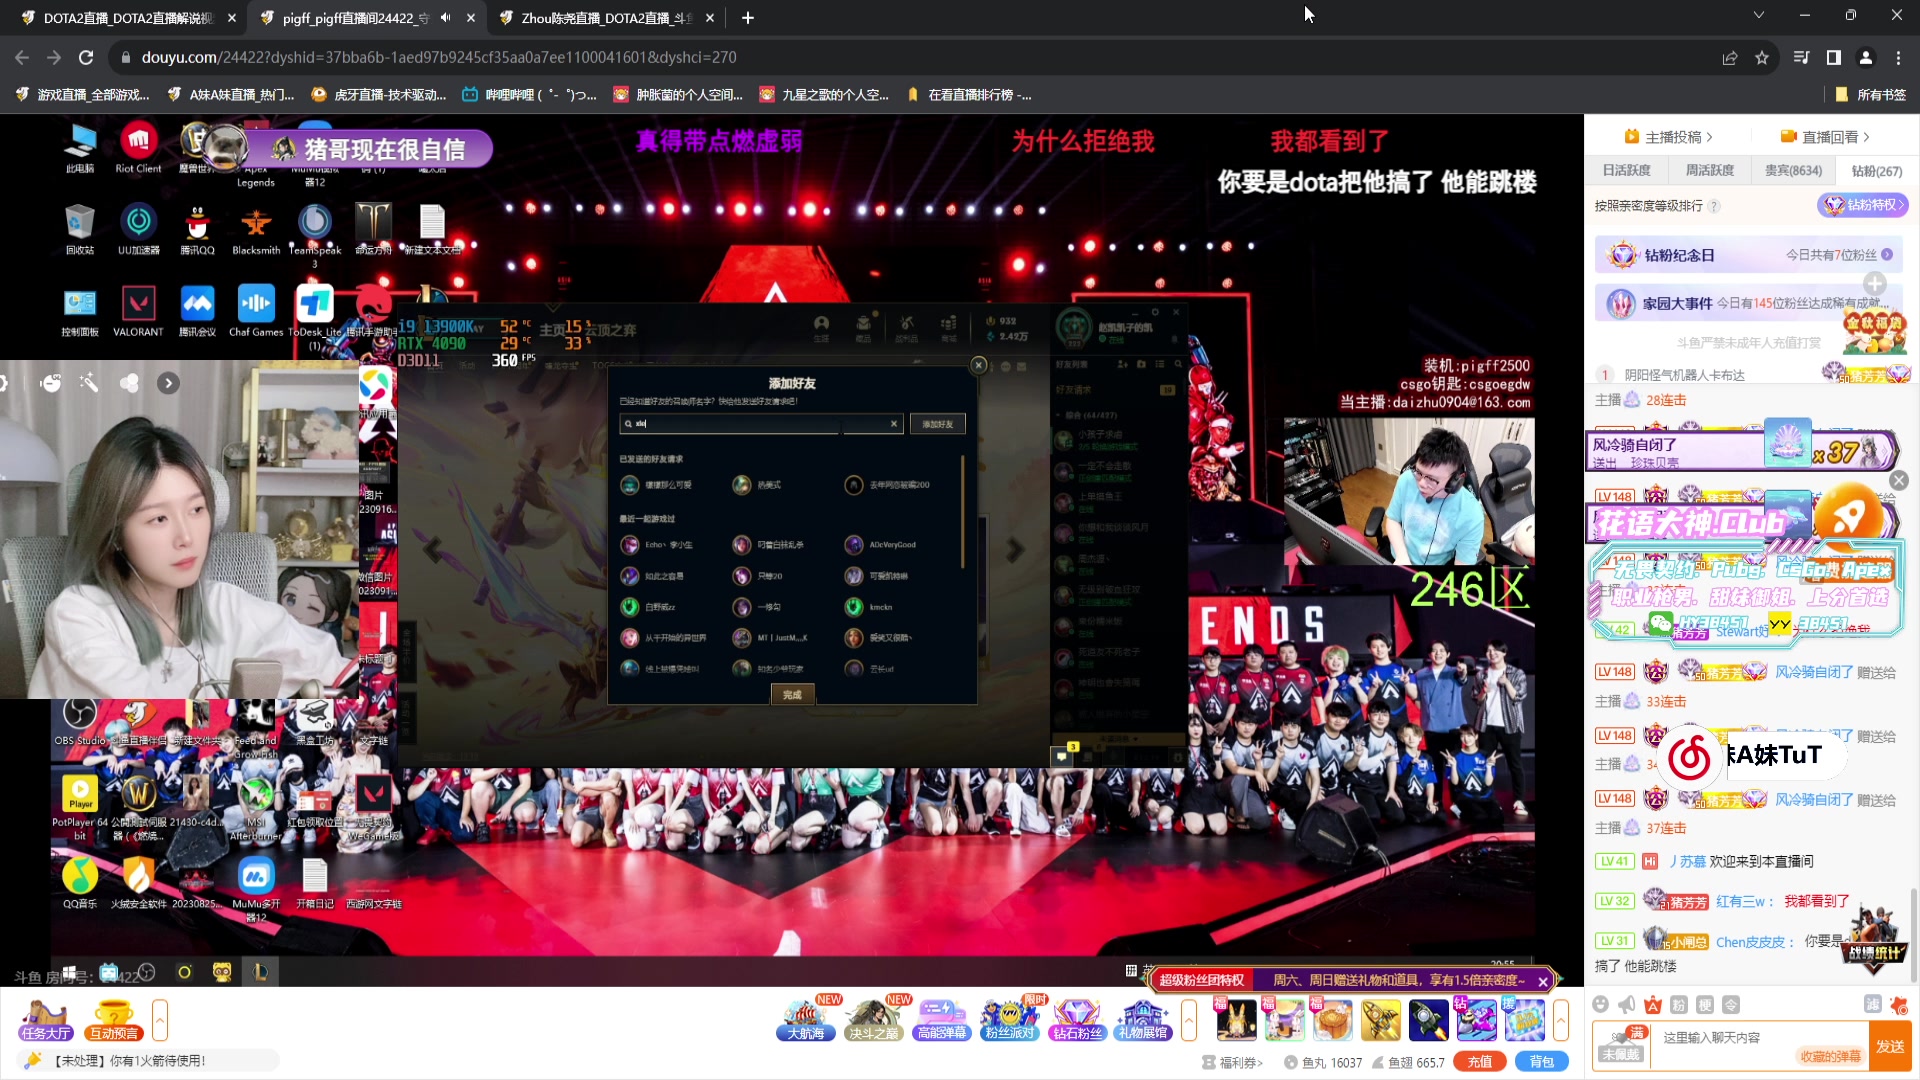Image resolution: width=1920 pixels, height=1080 pixels.
Task: Click the megaphone broadcast icon in chat toolbar
Action: [x=1627, y=1005]
